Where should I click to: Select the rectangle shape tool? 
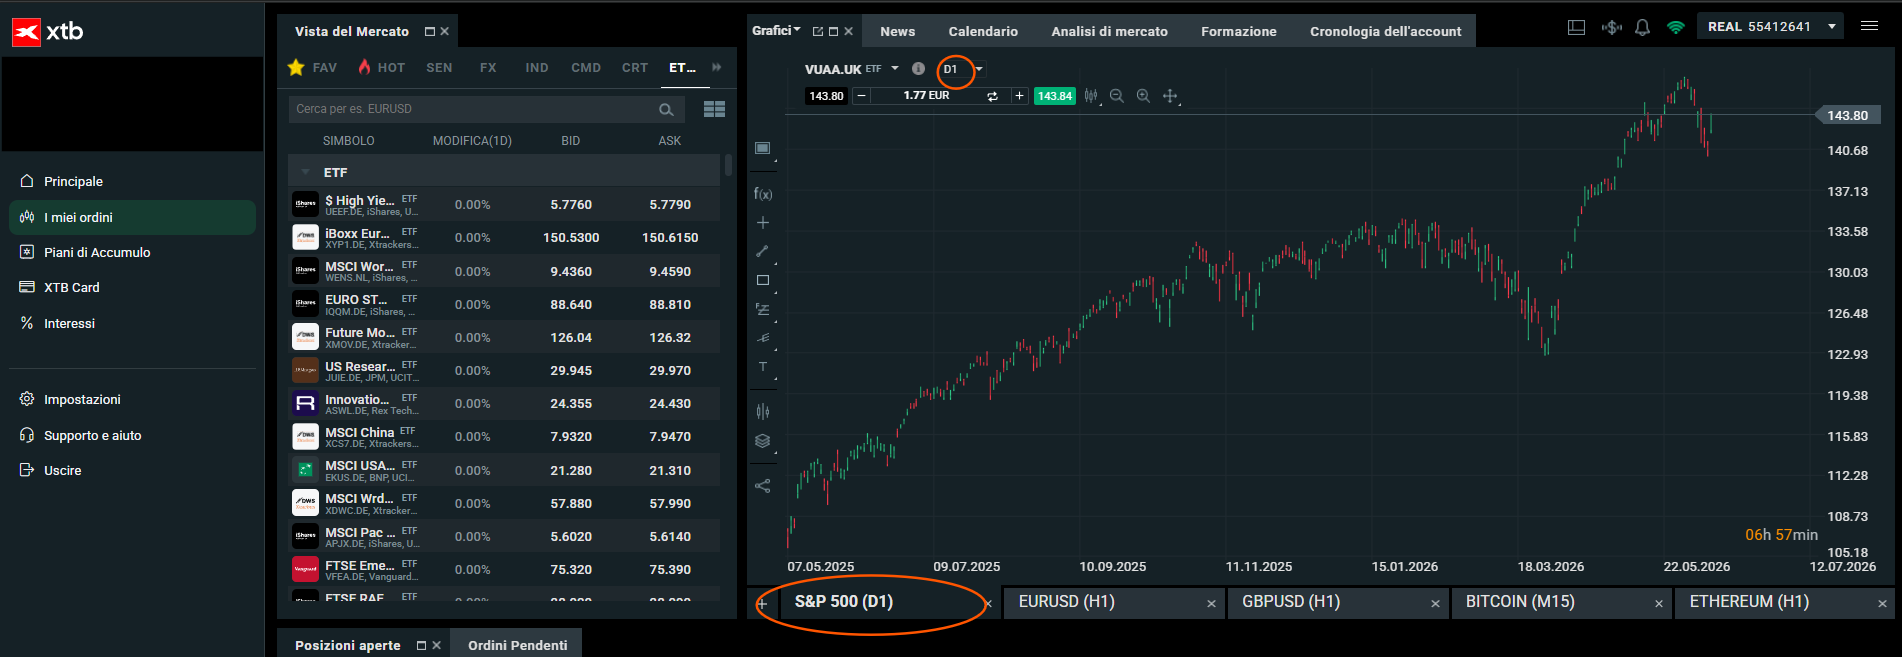763,280
